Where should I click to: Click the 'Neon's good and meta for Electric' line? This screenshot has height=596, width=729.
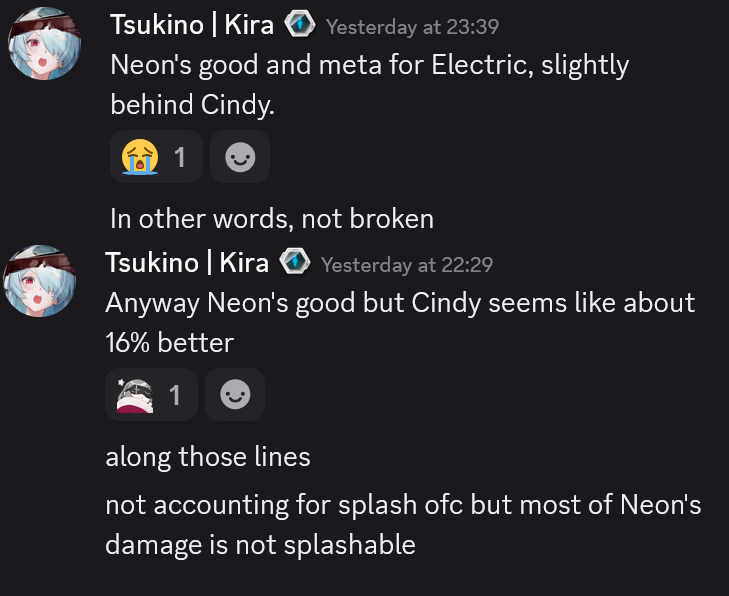coord(370,65)
